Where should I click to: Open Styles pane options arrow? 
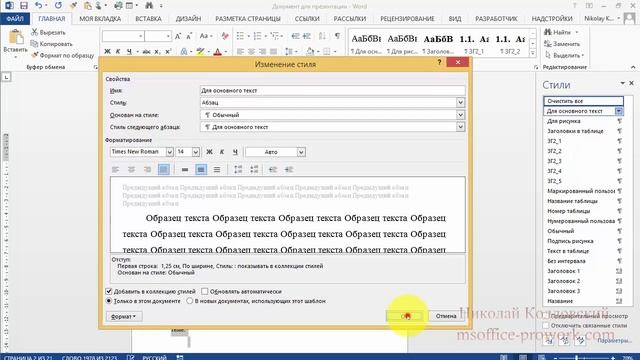click(x=622, y=83)
